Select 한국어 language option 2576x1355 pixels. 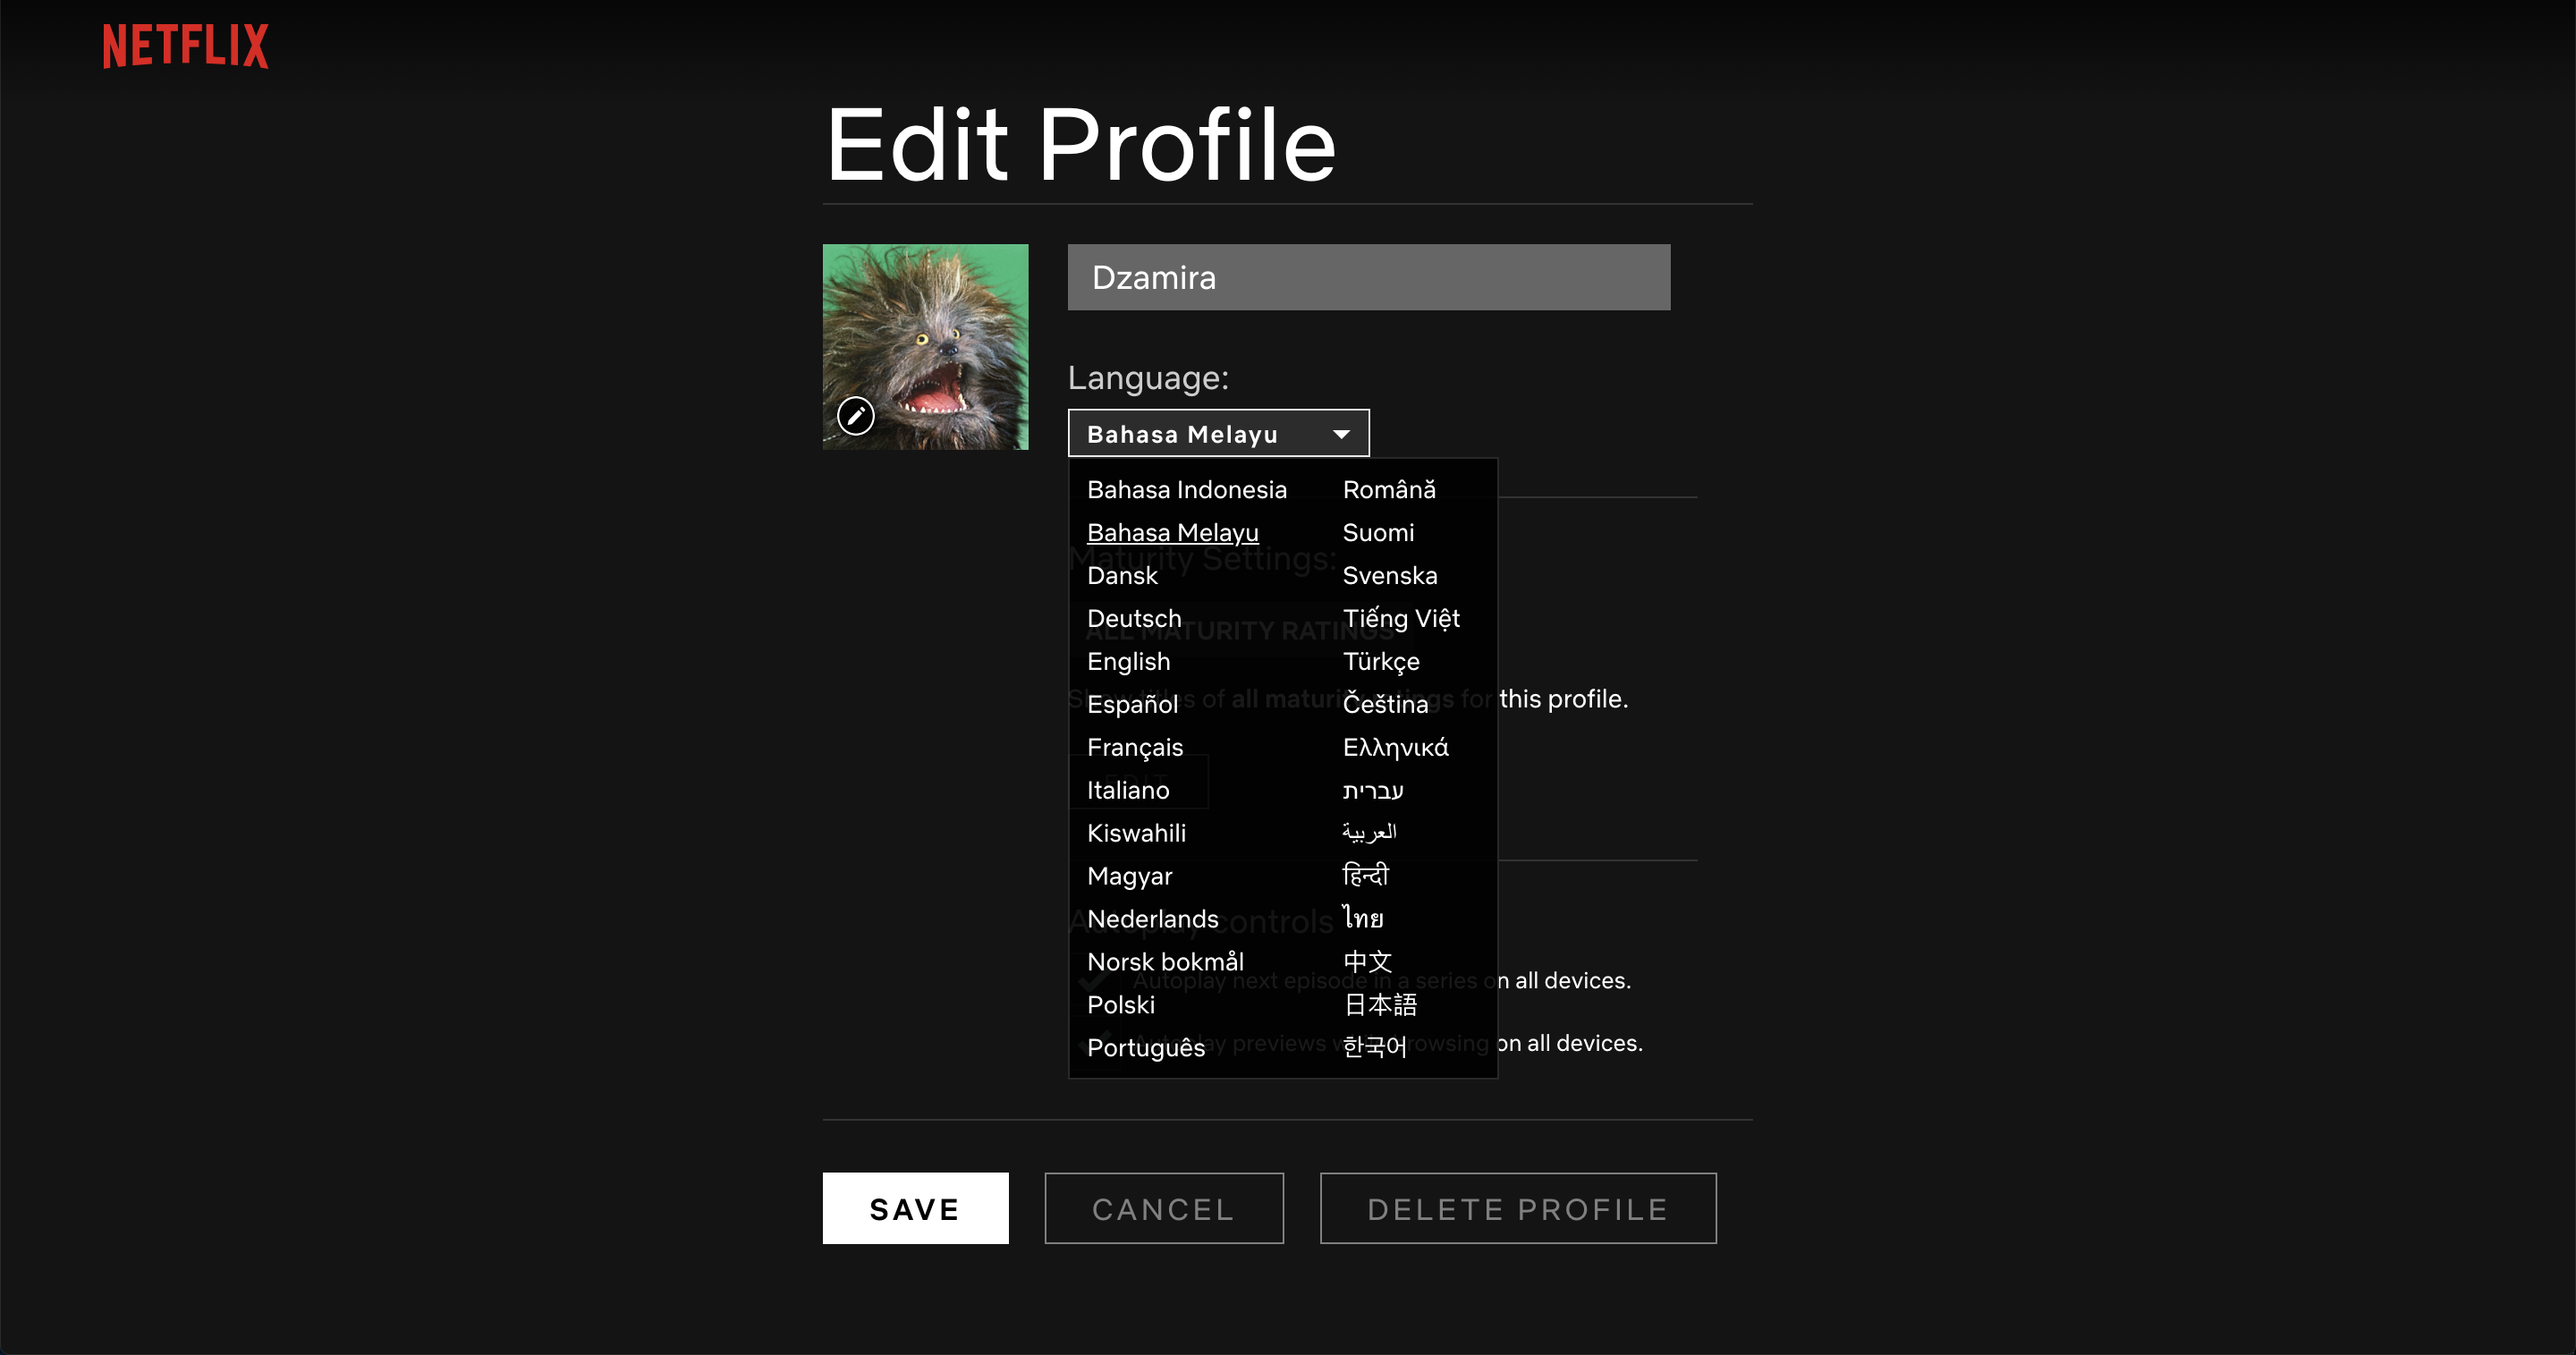pyautogui.click(x=1374, y=1047)
